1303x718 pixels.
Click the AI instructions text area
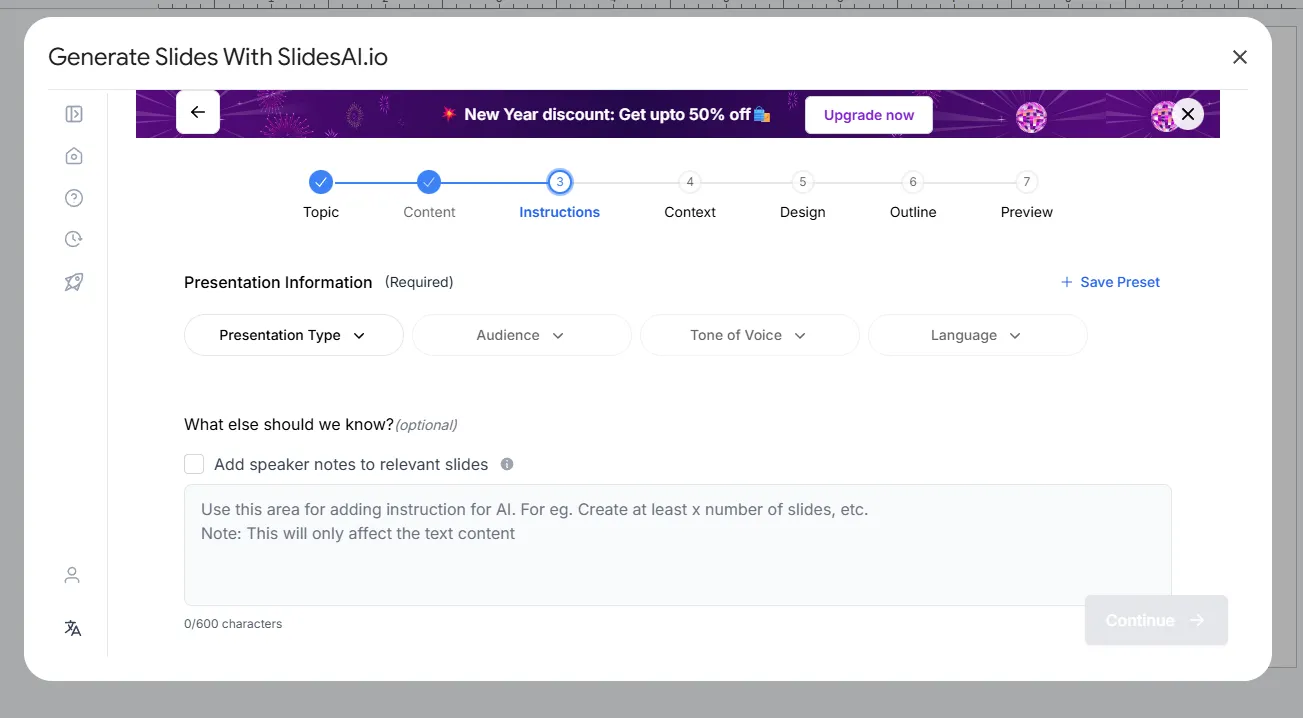(677, 545)
